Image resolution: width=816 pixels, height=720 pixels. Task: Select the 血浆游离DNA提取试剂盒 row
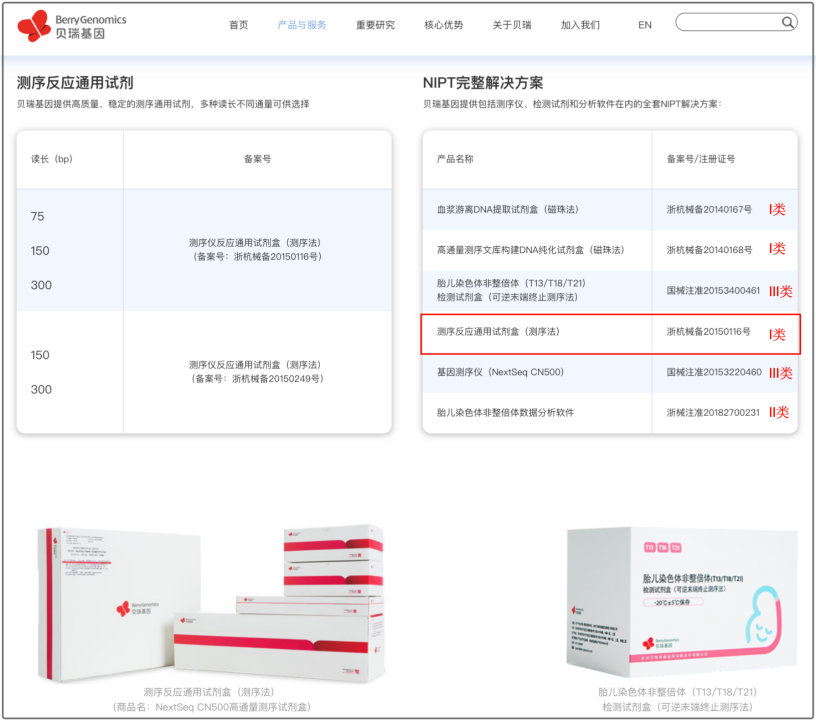508,209
